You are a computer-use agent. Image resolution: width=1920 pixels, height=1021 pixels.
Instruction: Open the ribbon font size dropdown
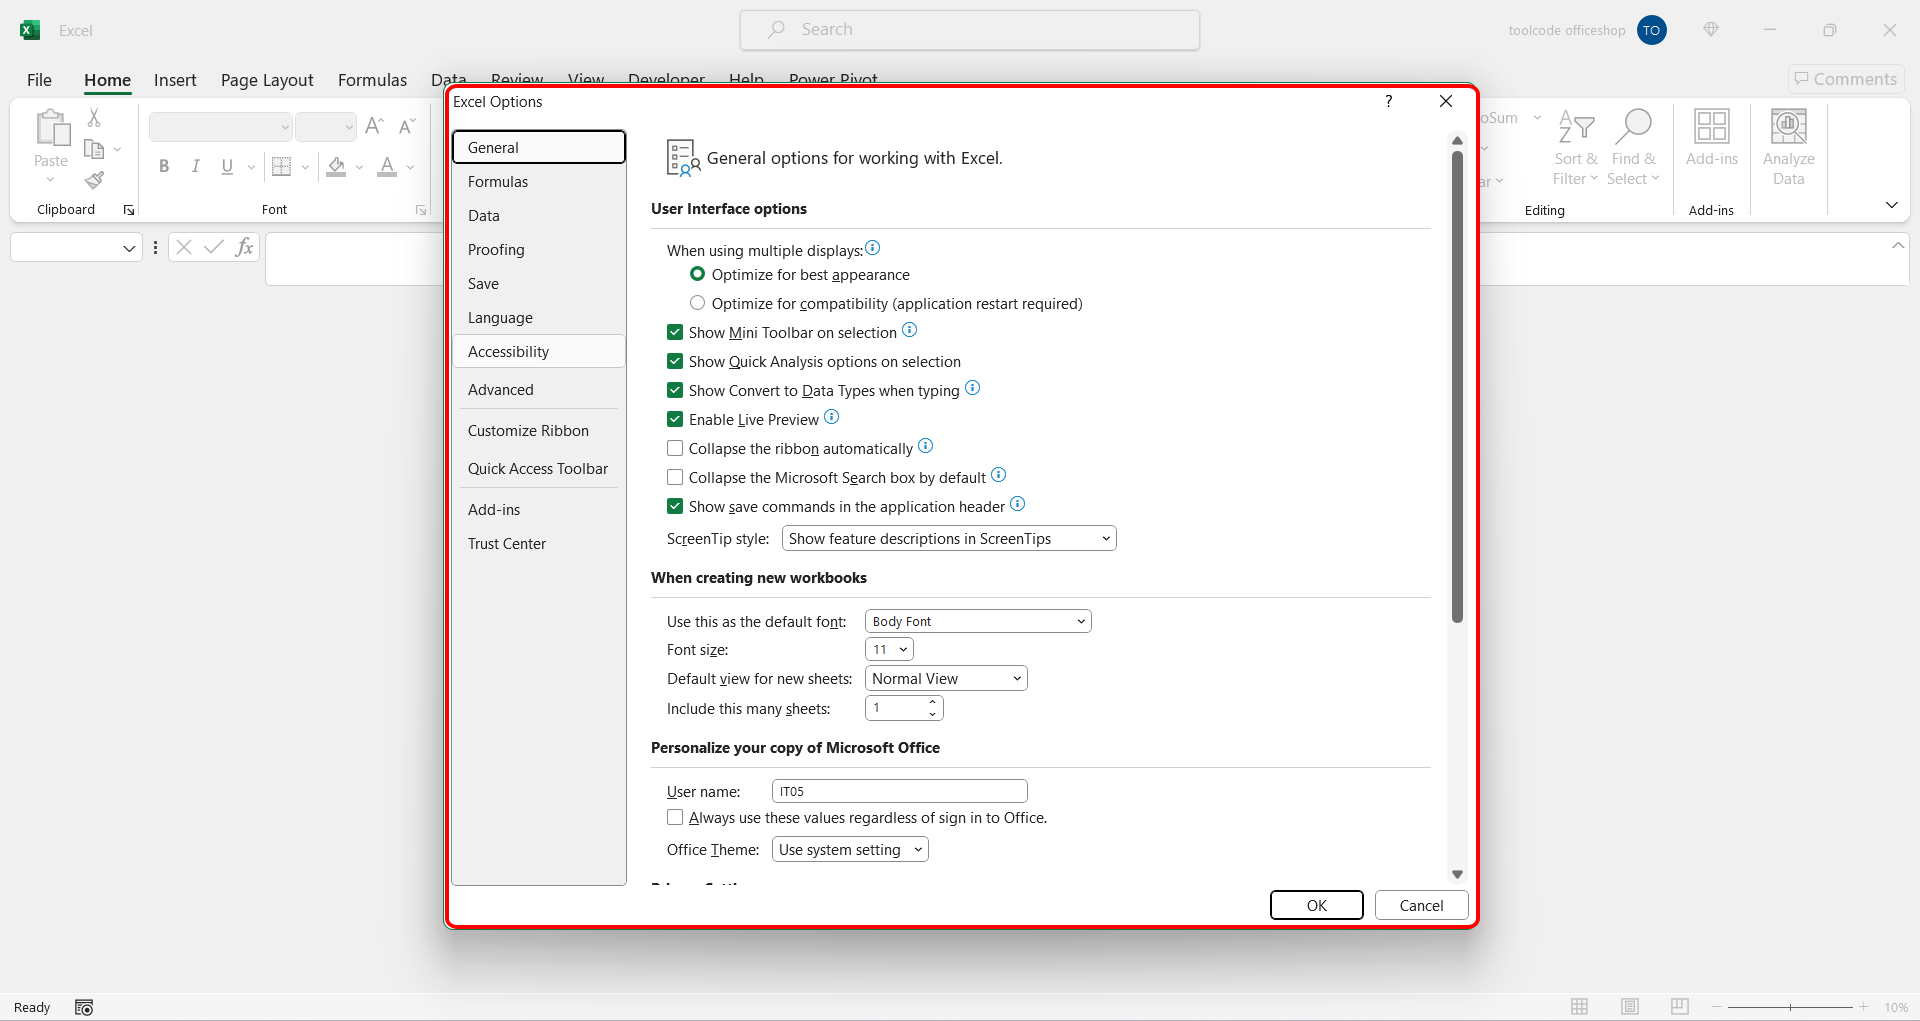[x=349, y=127]
